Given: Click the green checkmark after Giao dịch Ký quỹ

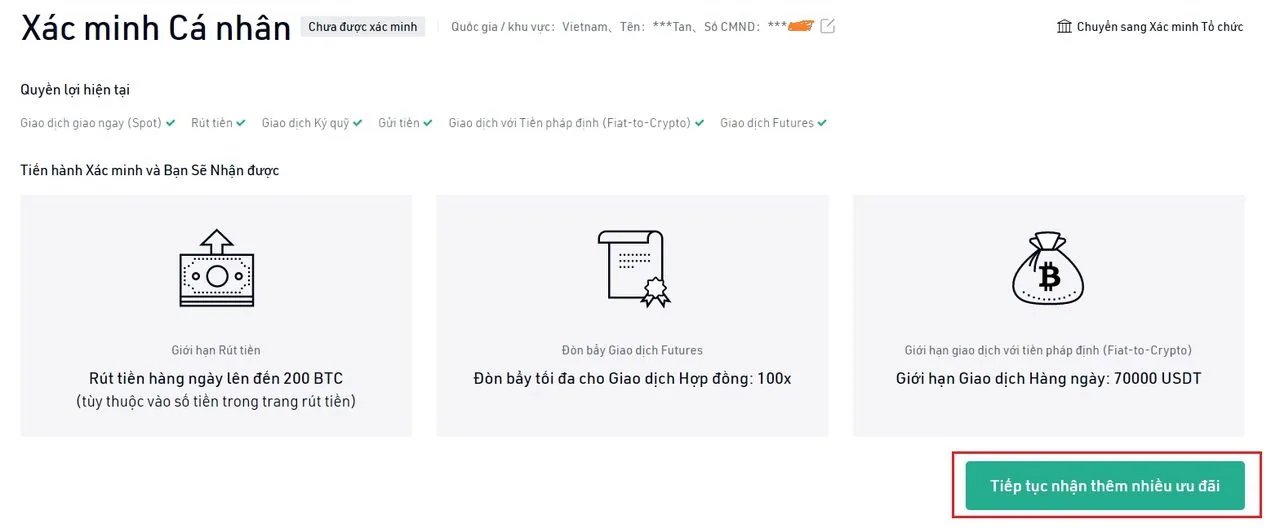Looking at the screenshot, I should click(x=358, y=123).
